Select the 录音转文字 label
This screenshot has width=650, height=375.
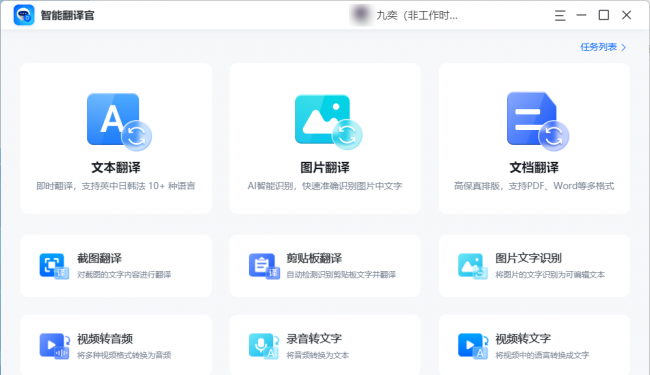tap(314, 339)
